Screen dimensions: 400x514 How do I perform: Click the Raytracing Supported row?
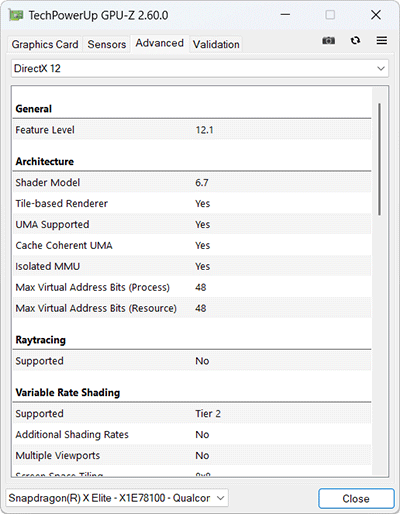coord(192,361)
